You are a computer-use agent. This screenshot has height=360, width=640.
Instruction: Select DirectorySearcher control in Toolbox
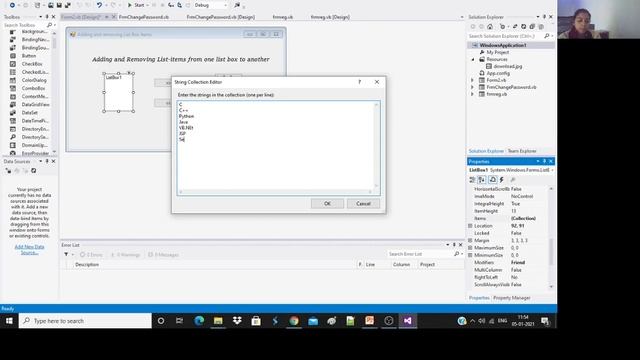point(35,138)
